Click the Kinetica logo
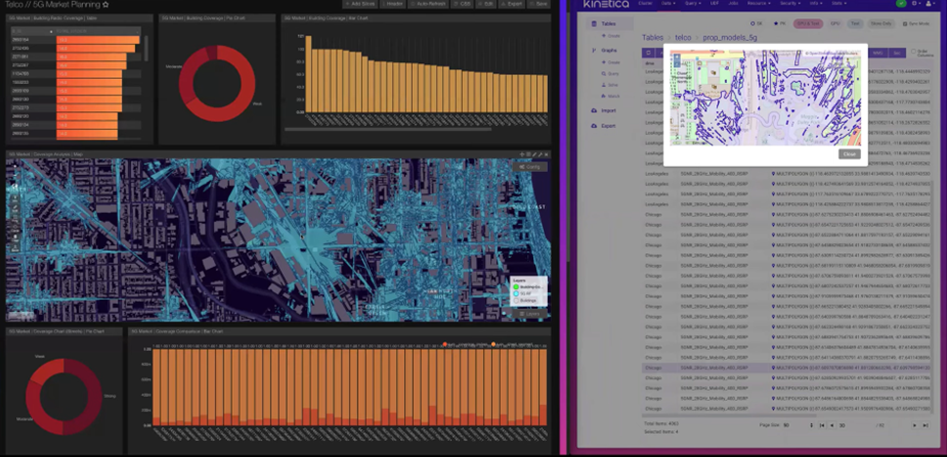Screen dimensions: 947x457 click(x=606, y=4)
